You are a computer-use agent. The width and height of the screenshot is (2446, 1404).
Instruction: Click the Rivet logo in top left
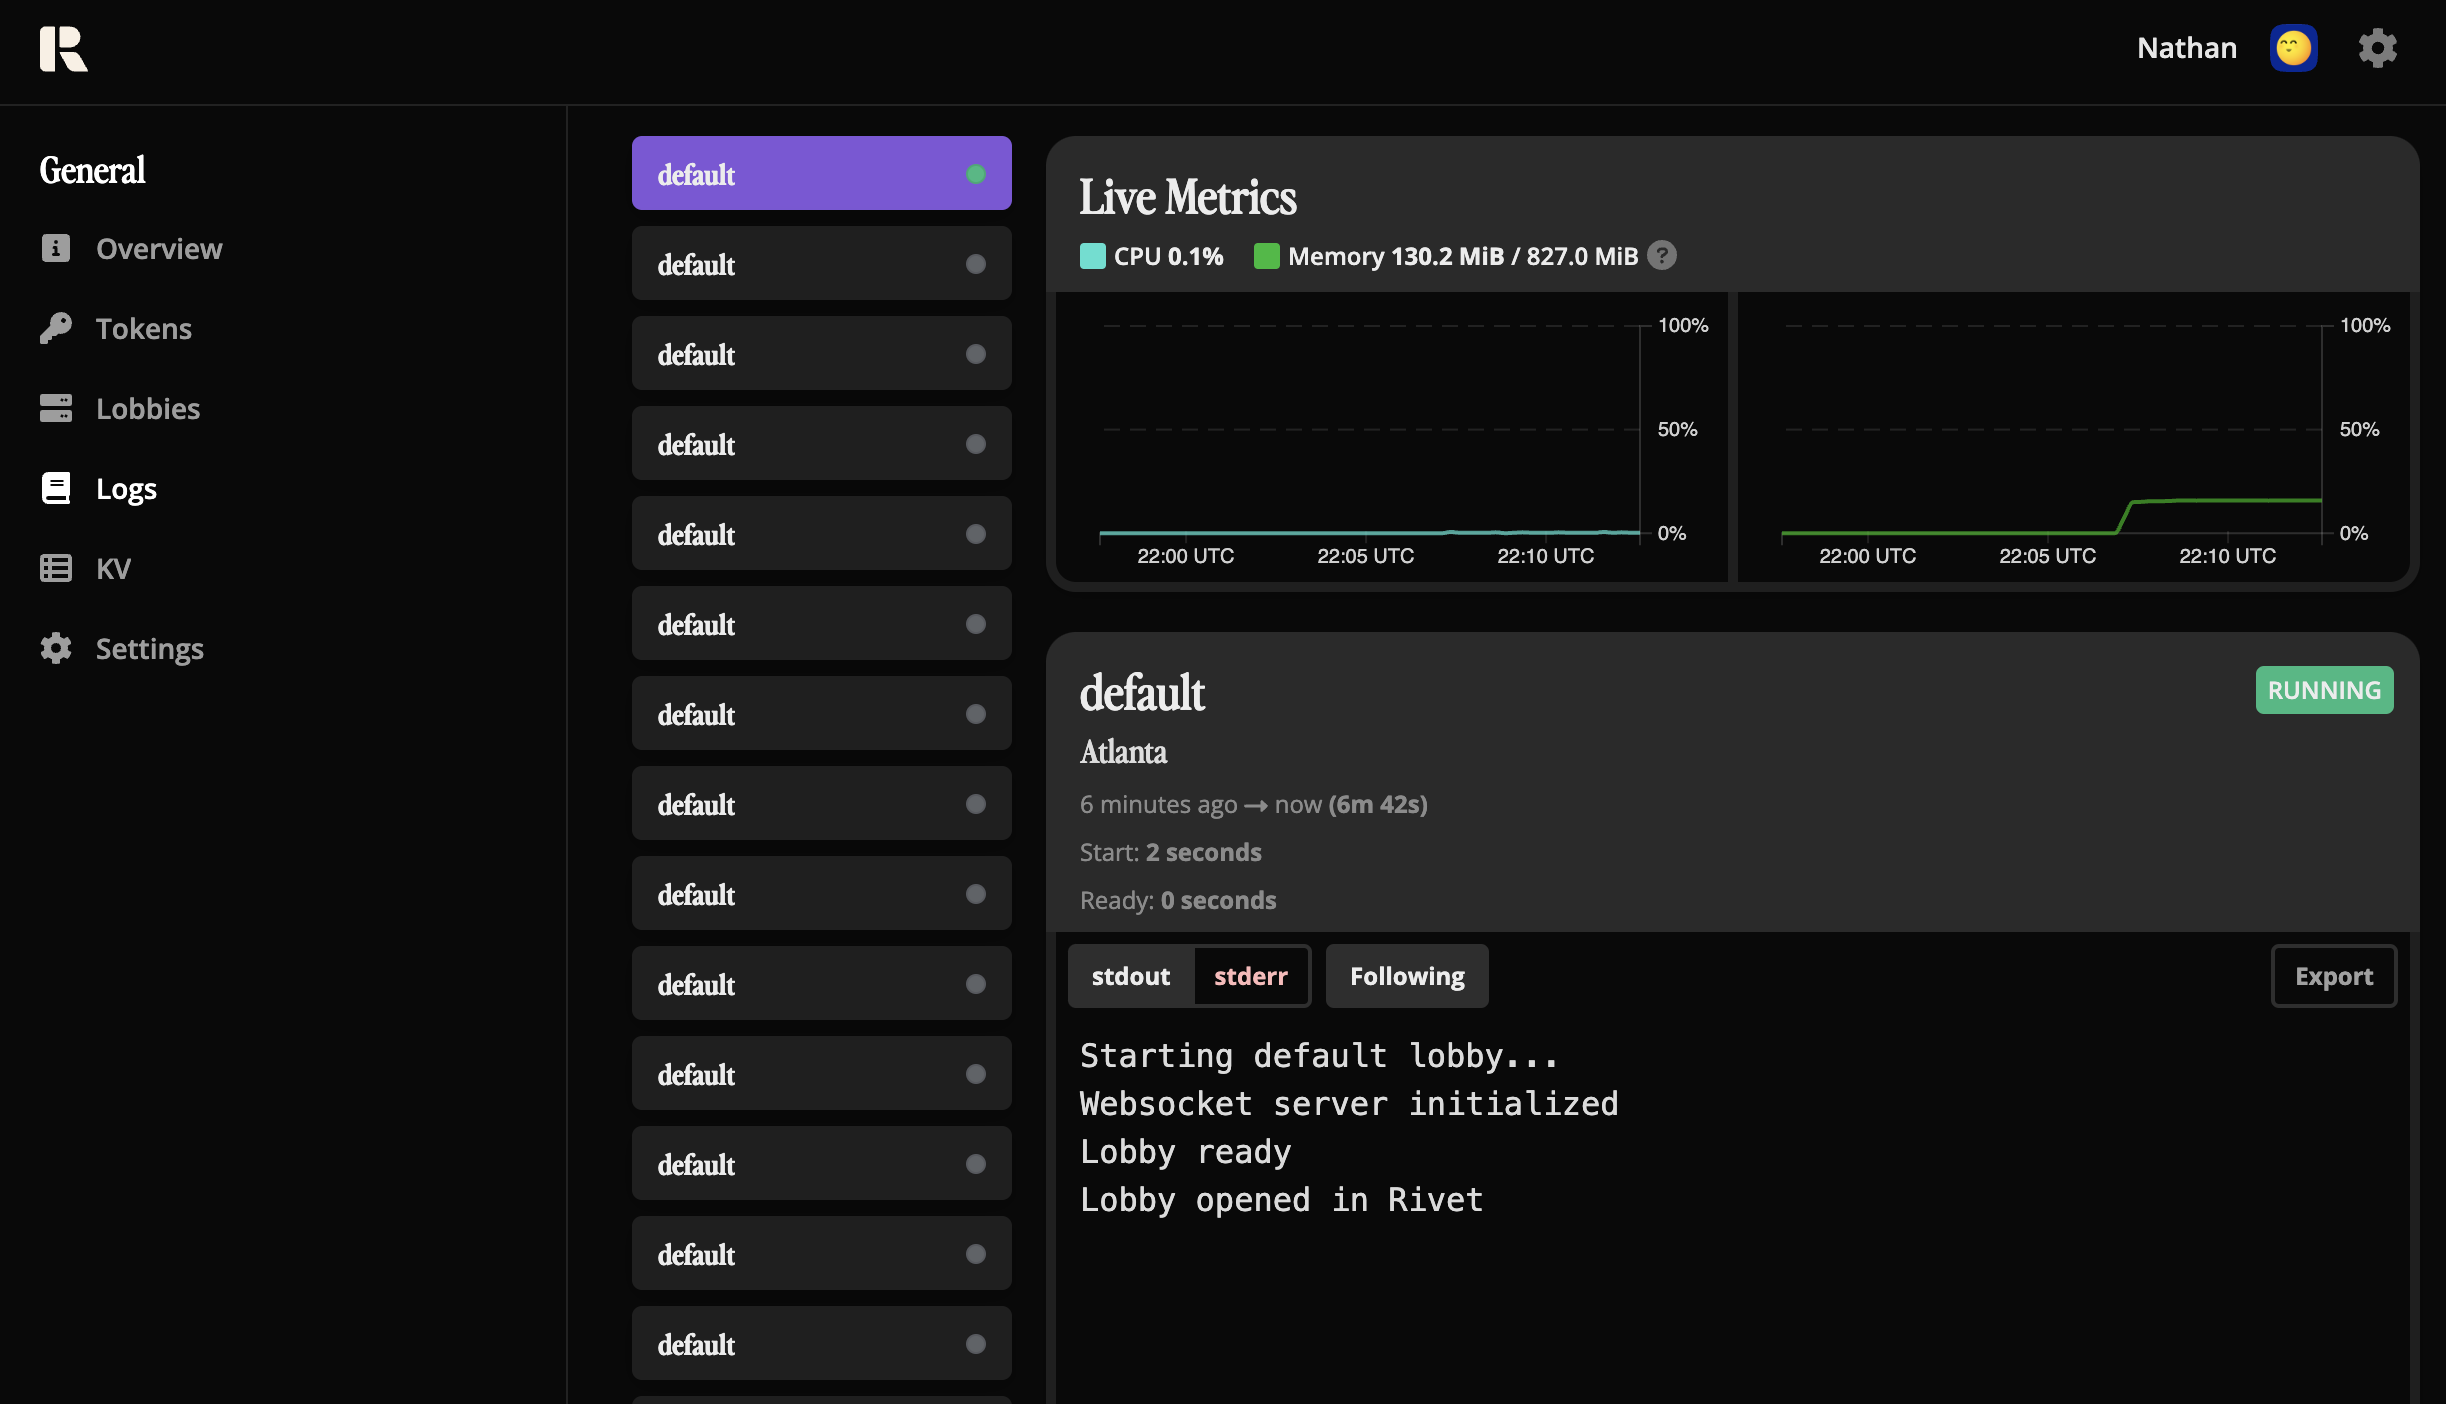(64, 49)
